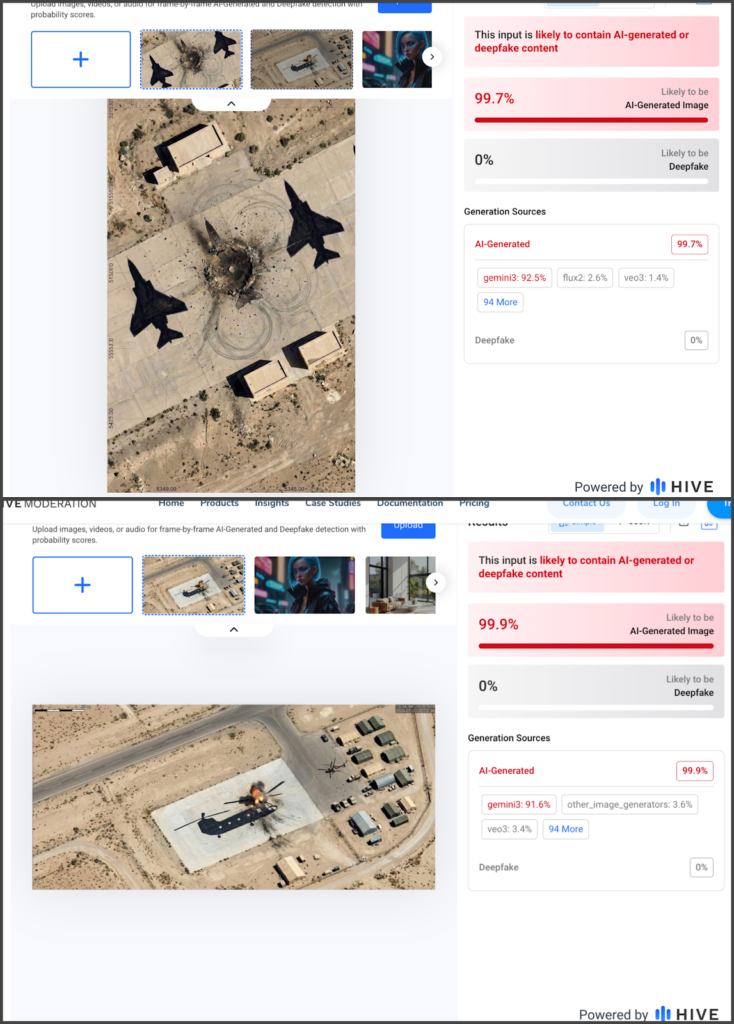
Task: Expand '94 More' next to veo3: 3.4%
Action: (565, 829)
